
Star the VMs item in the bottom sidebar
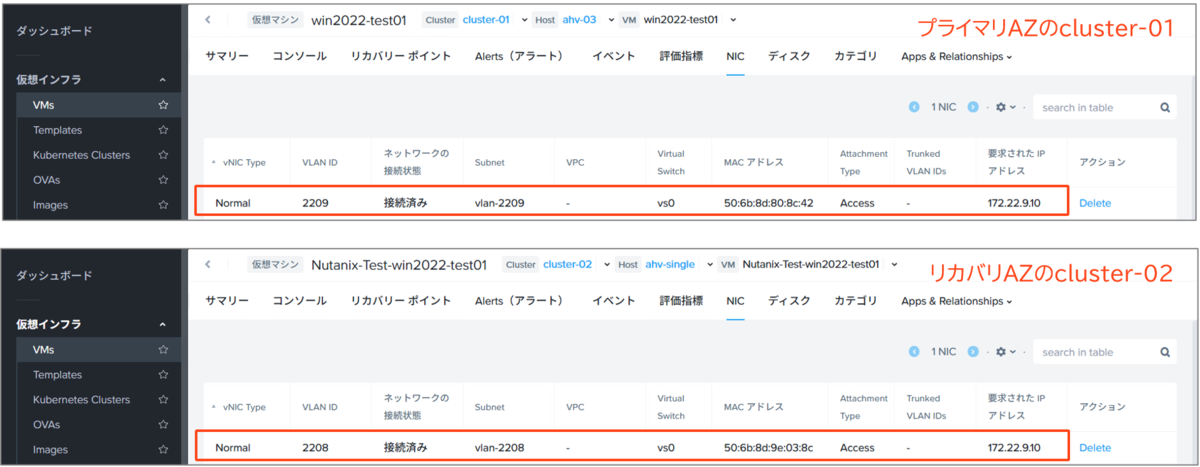coord(163,350)
